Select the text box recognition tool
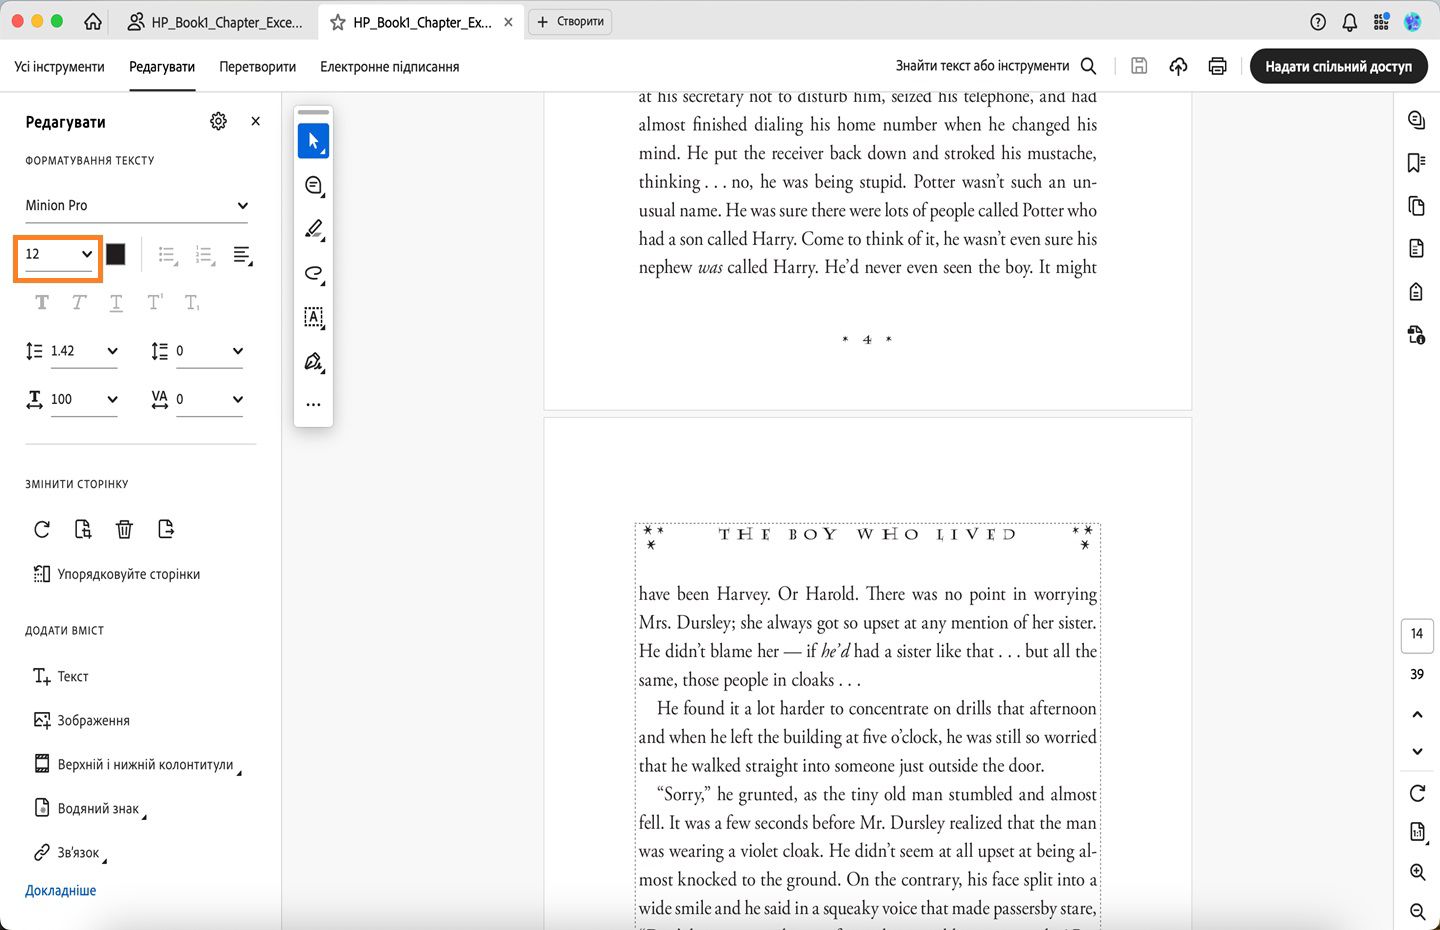Screen dimensions: 1440x930 point(313,317)
